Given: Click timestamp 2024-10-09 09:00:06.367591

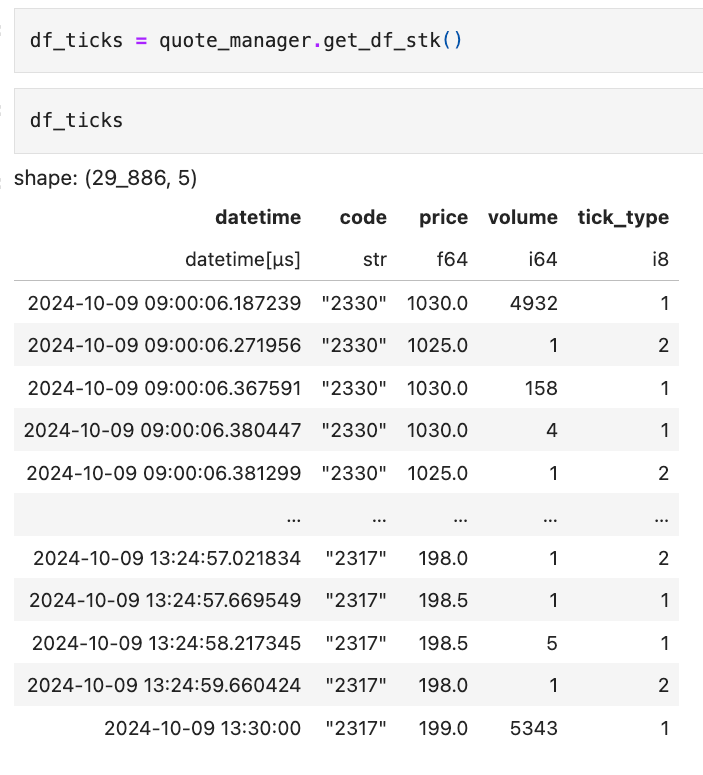Looking at the screenshot, I should tap(164, 388).
